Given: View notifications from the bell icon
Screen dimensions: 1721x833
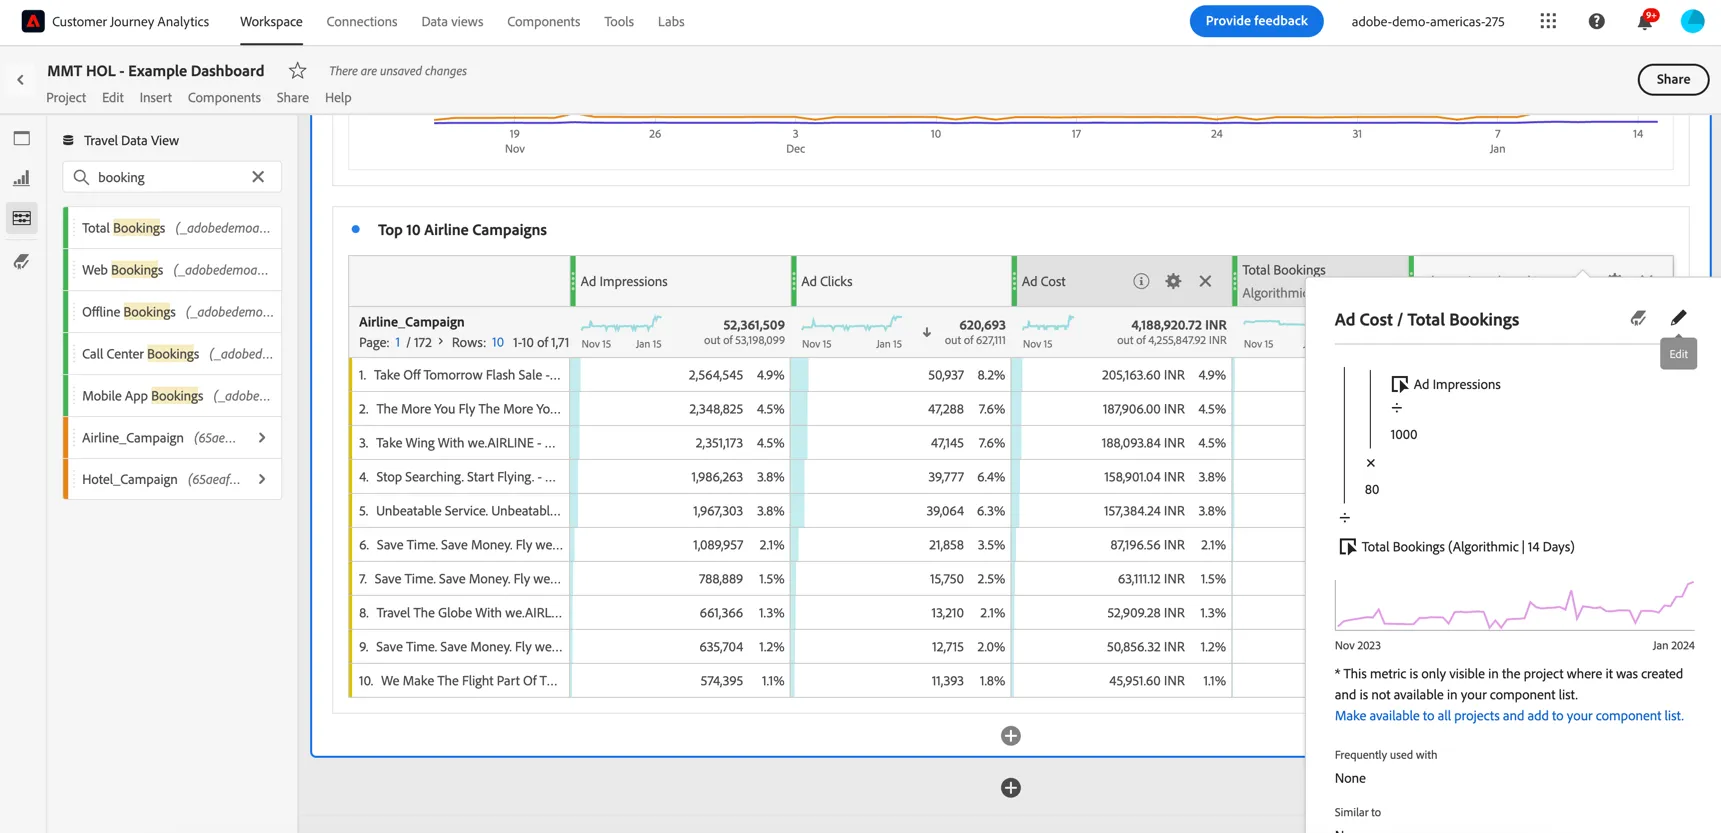Looking at the screenshot, I should (x=1645, y=21).
